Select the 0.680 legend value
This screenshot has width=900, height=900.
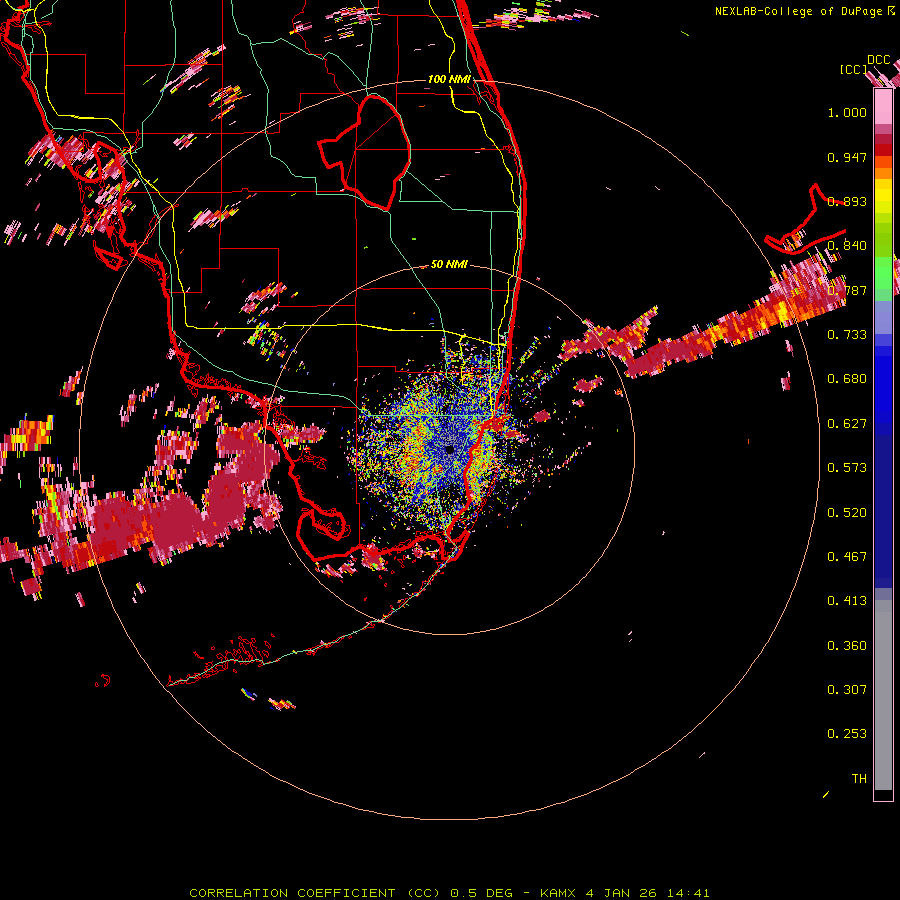[x=847, y=379]
